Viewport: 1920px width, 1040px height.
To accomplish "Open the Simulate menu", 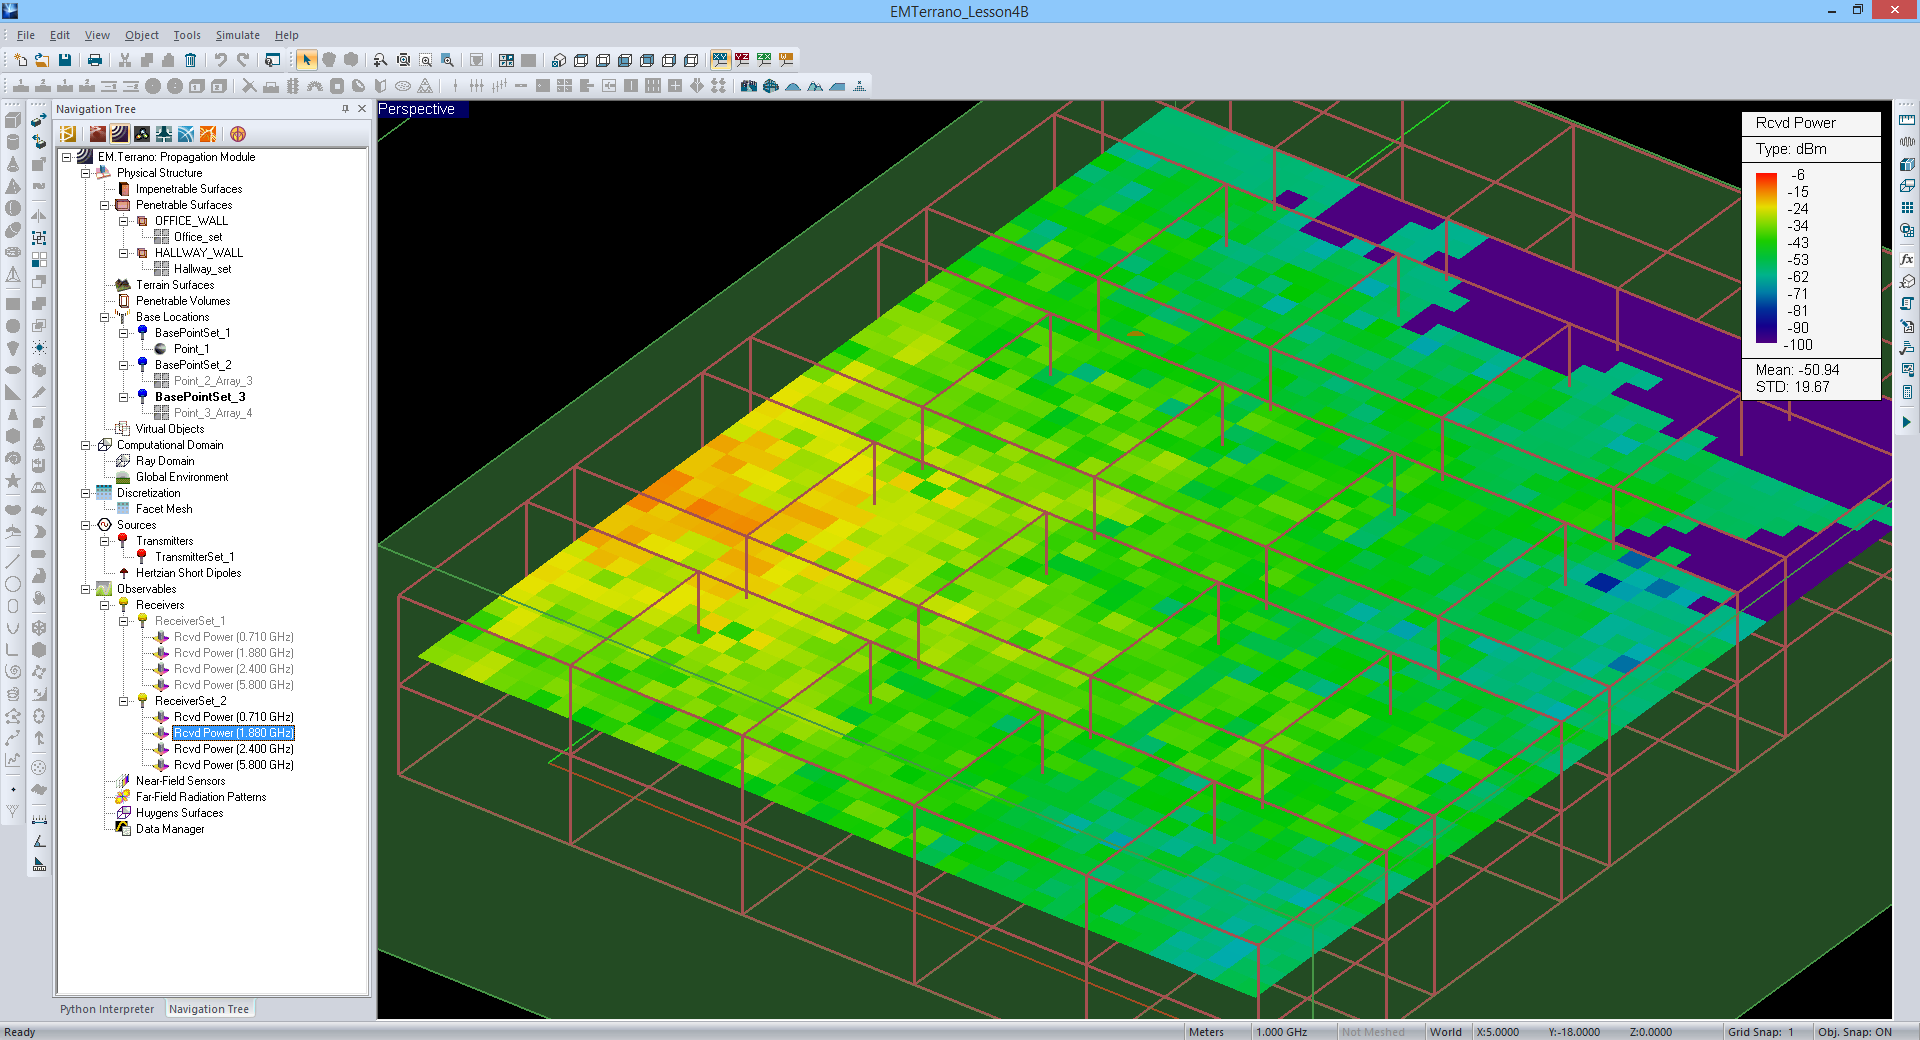I will click(237, 35).
